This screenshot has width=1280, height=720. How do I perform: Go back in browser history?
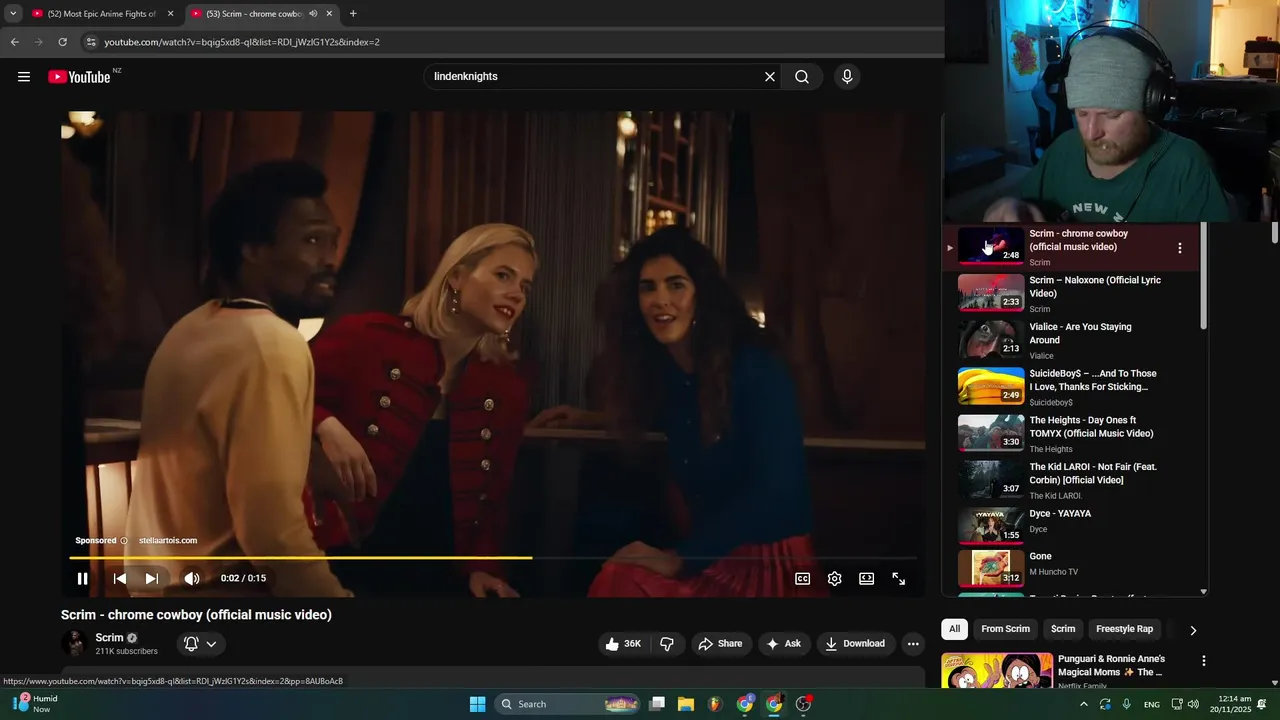click(x=14, y=42)
